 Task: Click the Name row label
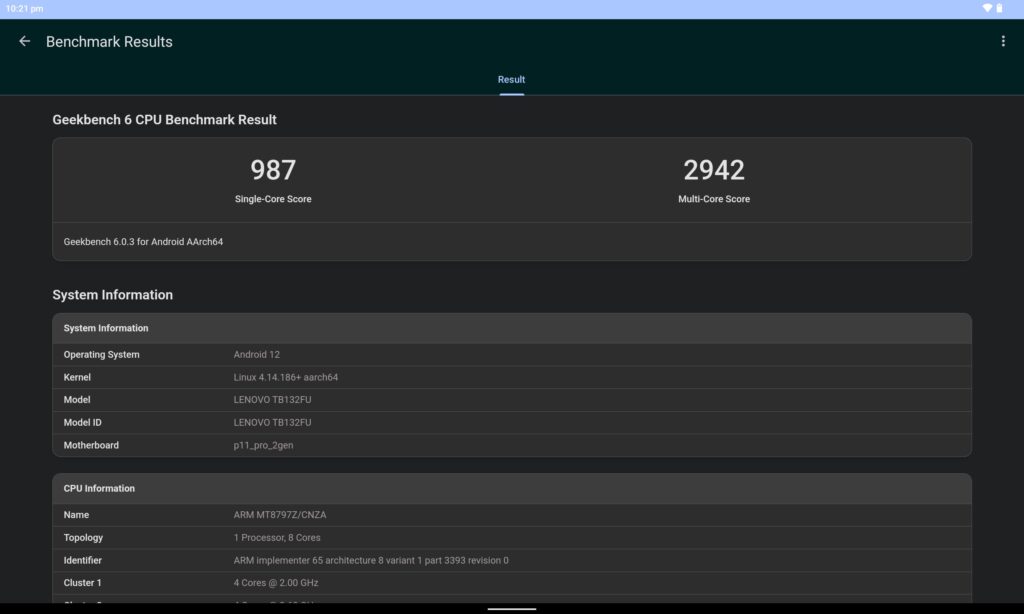76,515
